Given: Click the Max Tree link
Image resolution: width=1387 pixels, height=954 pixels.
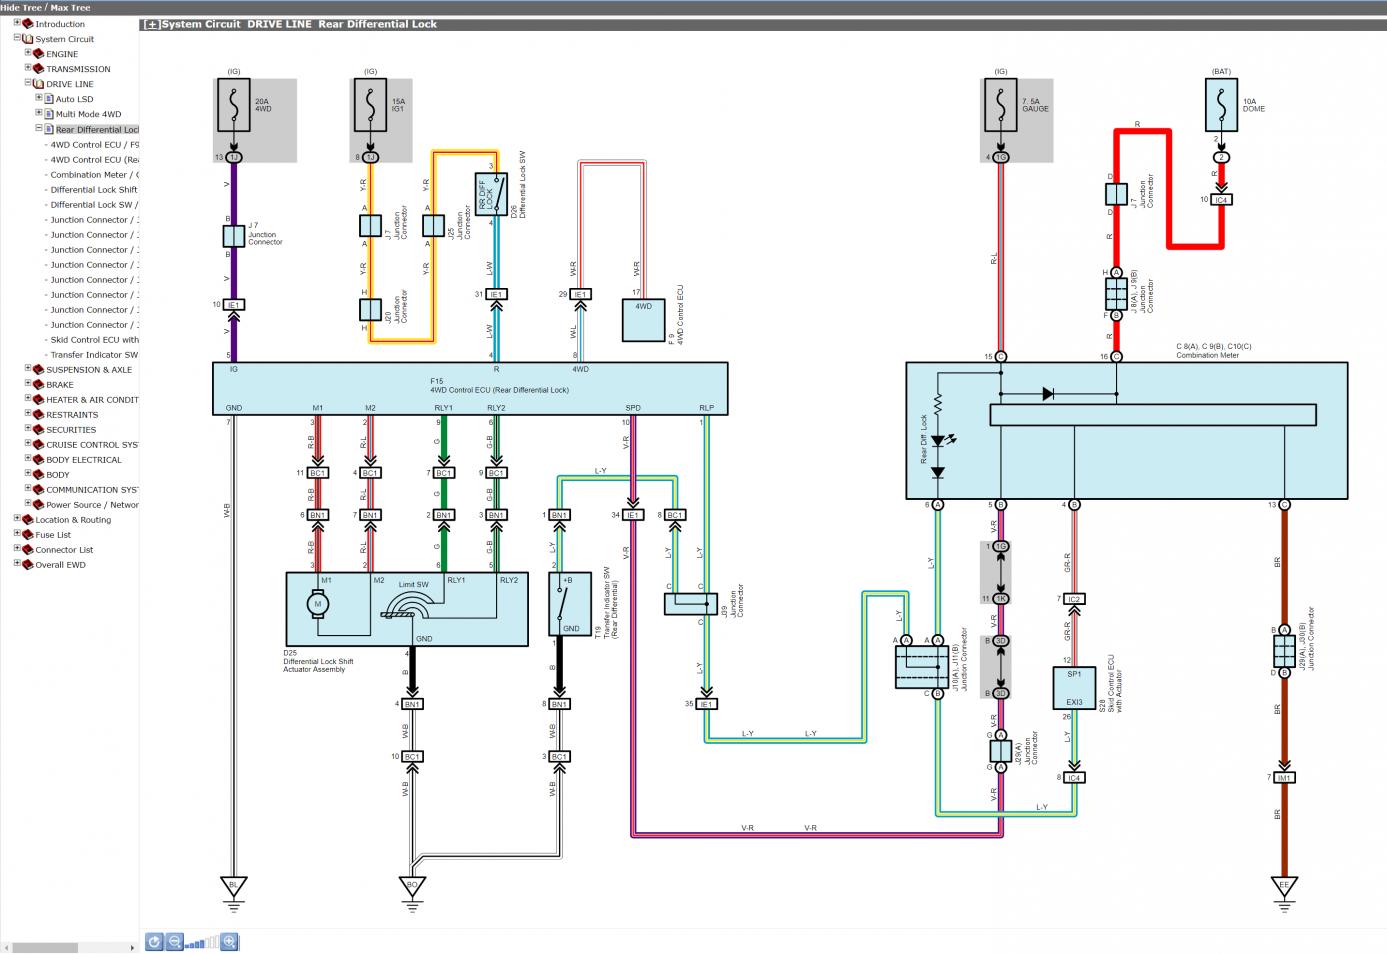Looking at the screenshot, I should pyautogui.click(x=70, y=7).
